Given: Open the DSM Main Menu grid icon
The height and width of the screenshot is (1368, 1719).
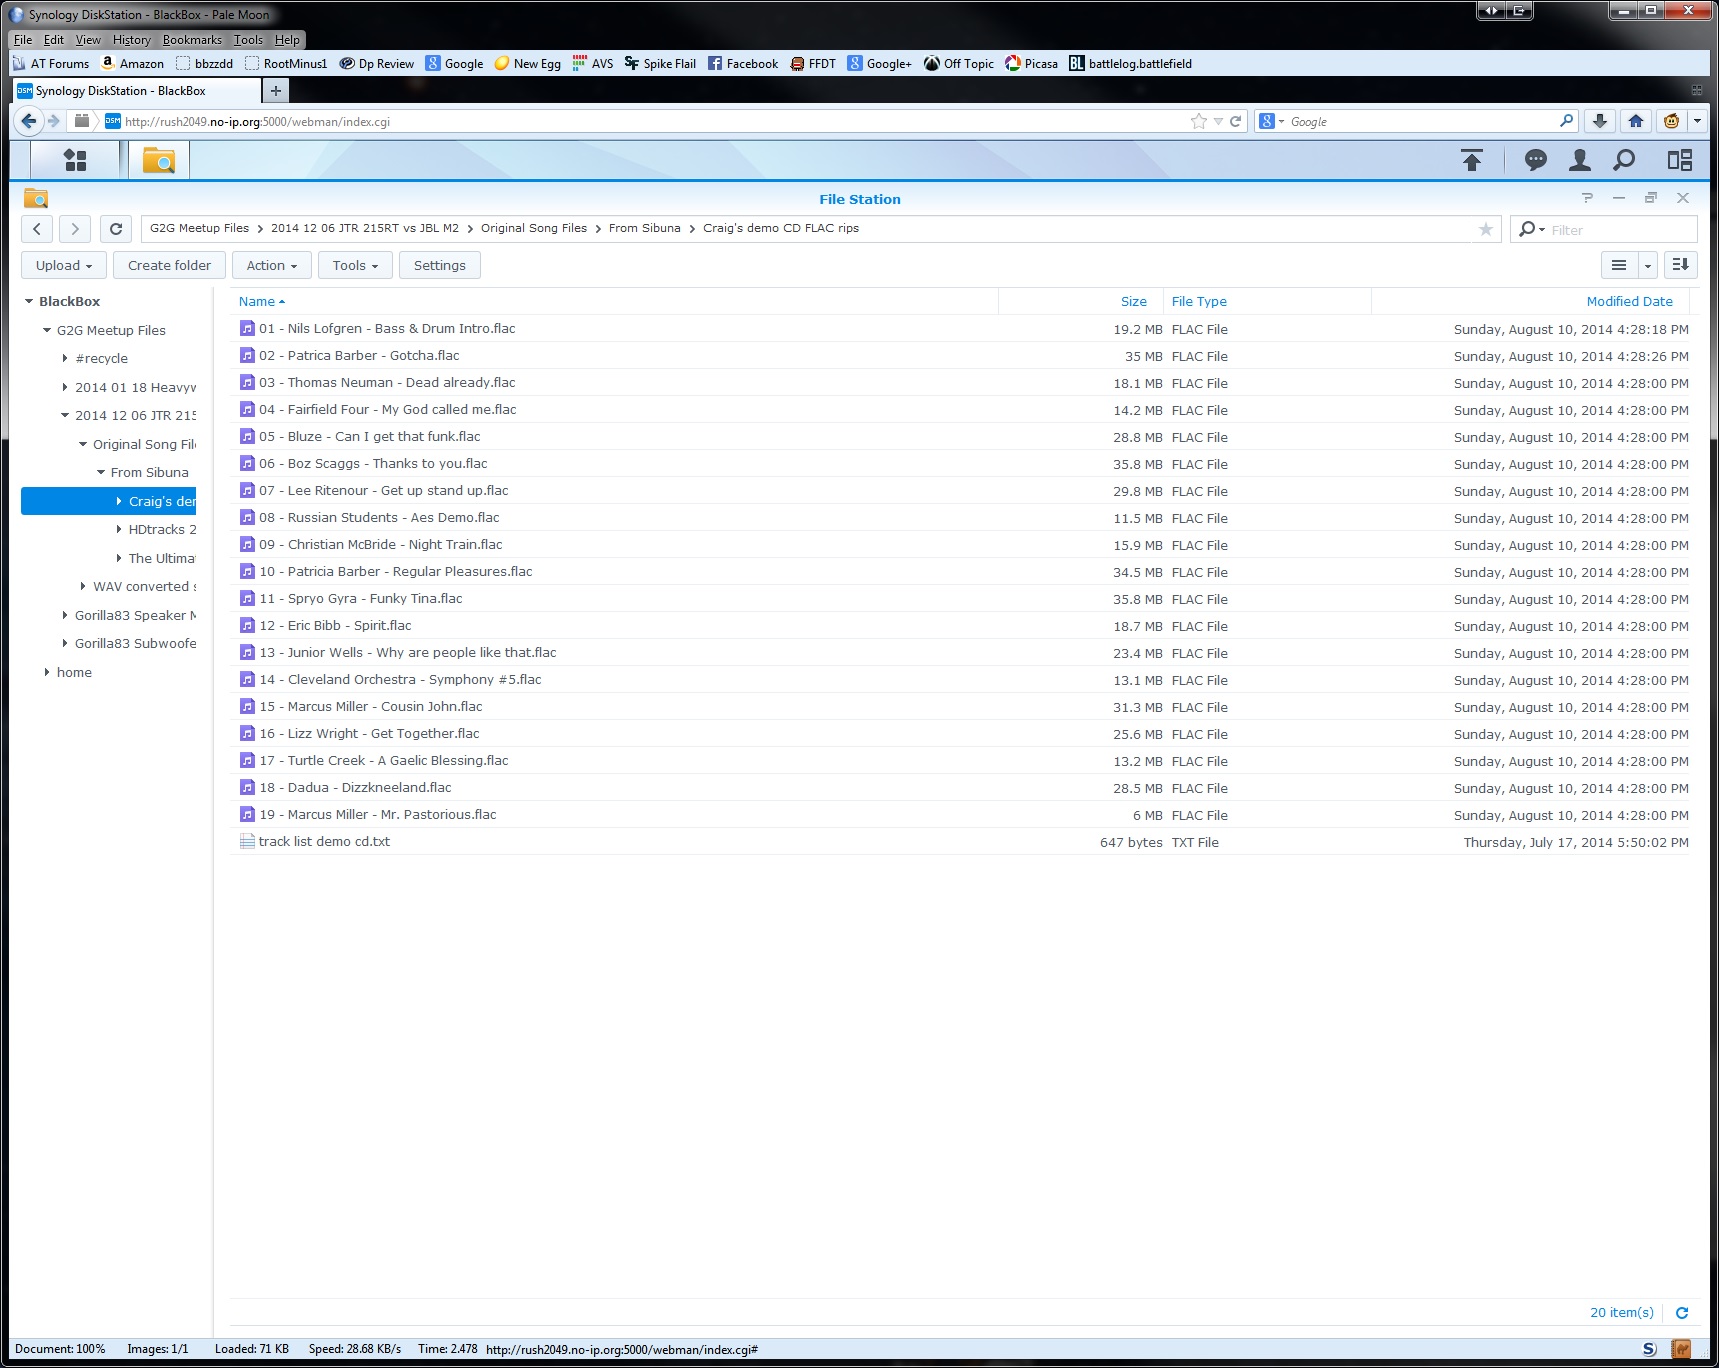Looking at the screenshot, I should coord(75,160).
